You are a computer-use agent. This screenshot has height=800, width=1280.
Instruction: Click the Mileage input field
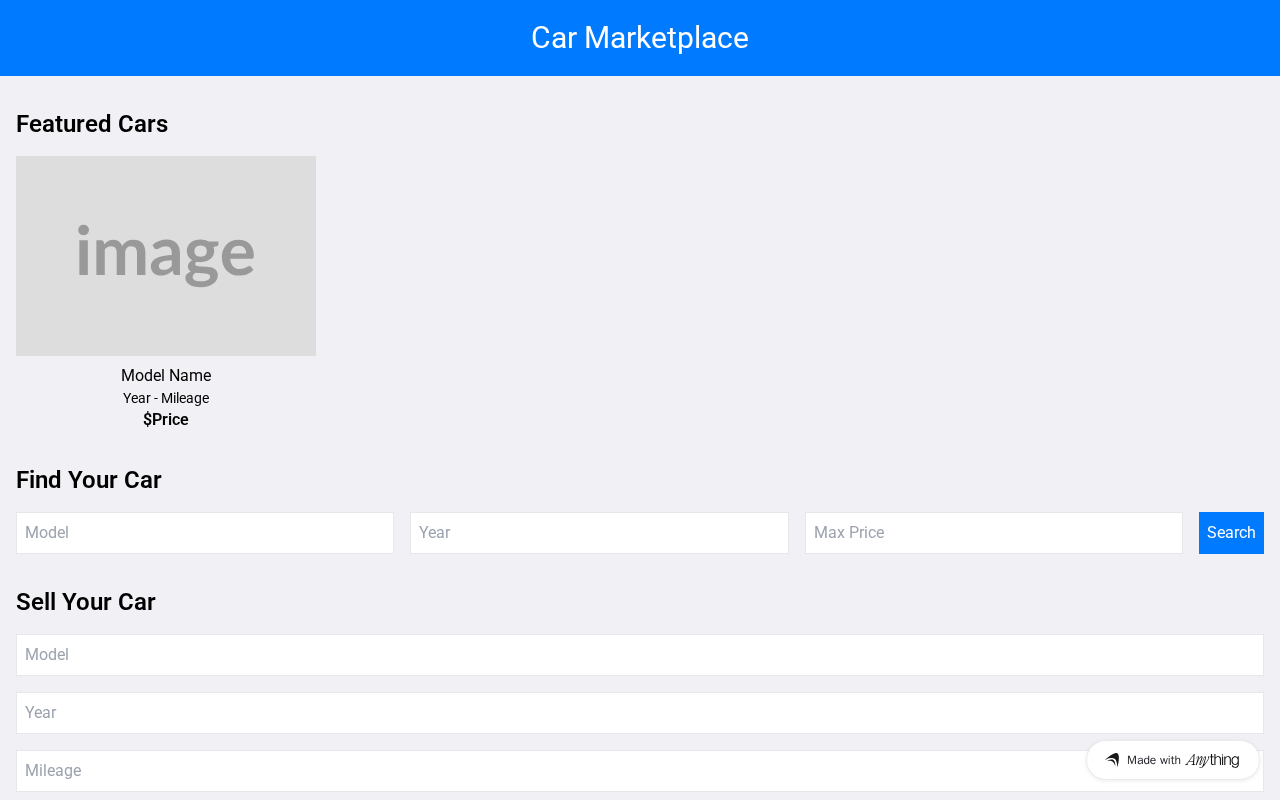click(x=540, y=771)
